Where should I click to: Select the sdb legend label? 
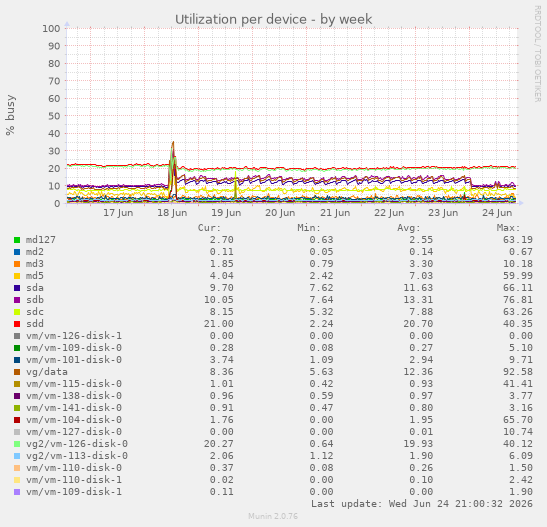(x=35, y=300)
